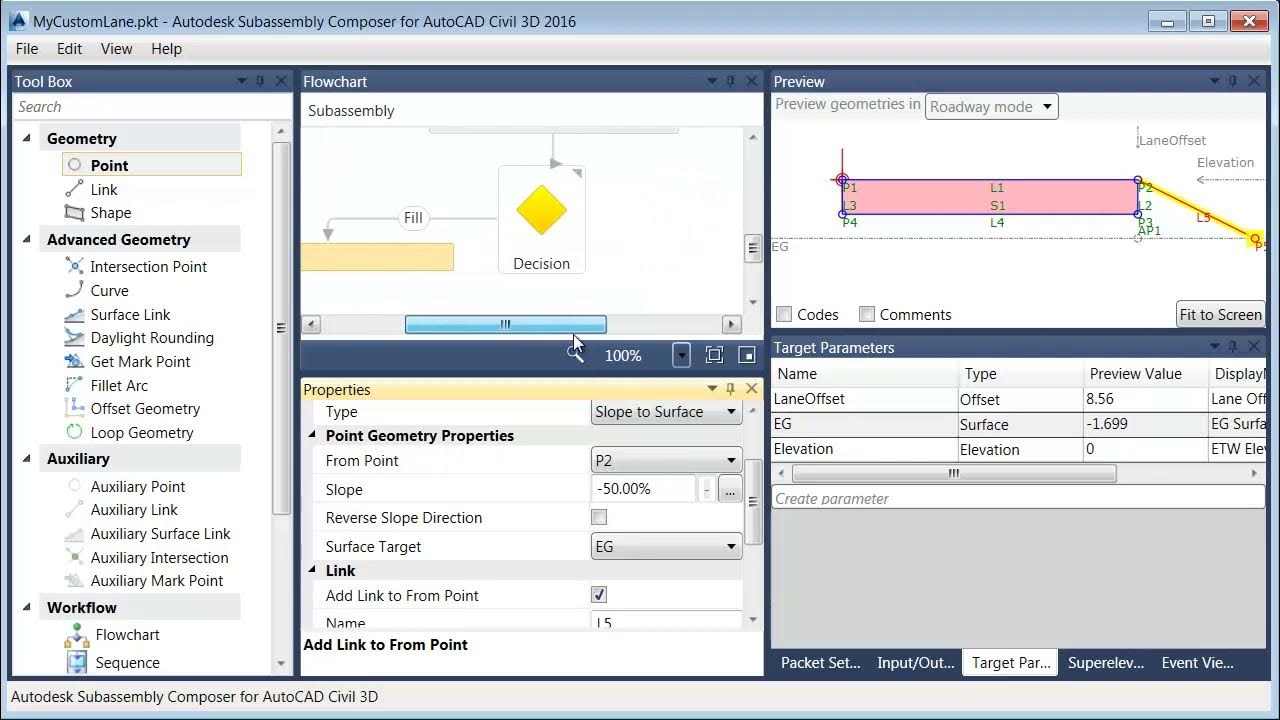The height and width of the screenshot is (720, 1280).
Task: Pick the Offset Geometry tool icon
Action: 74,408
